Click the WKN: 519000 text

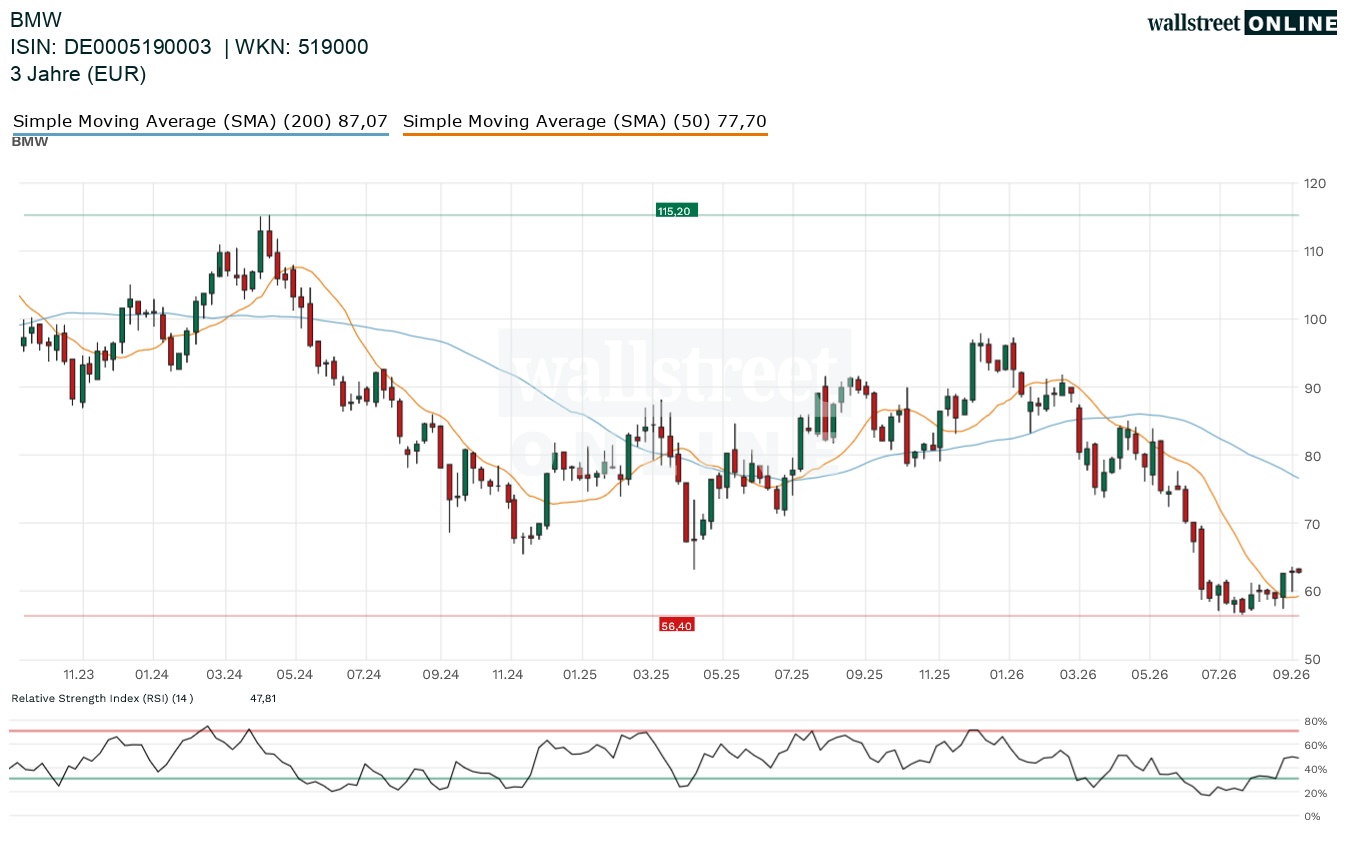(302, 47)
